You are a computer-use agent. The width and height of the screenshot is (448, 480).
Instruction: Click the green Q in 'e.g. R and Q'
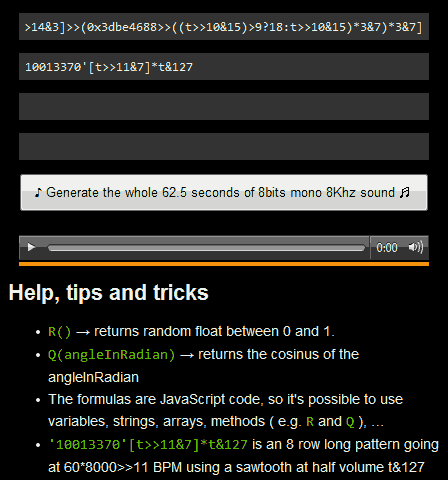click(x=350, y=422)
